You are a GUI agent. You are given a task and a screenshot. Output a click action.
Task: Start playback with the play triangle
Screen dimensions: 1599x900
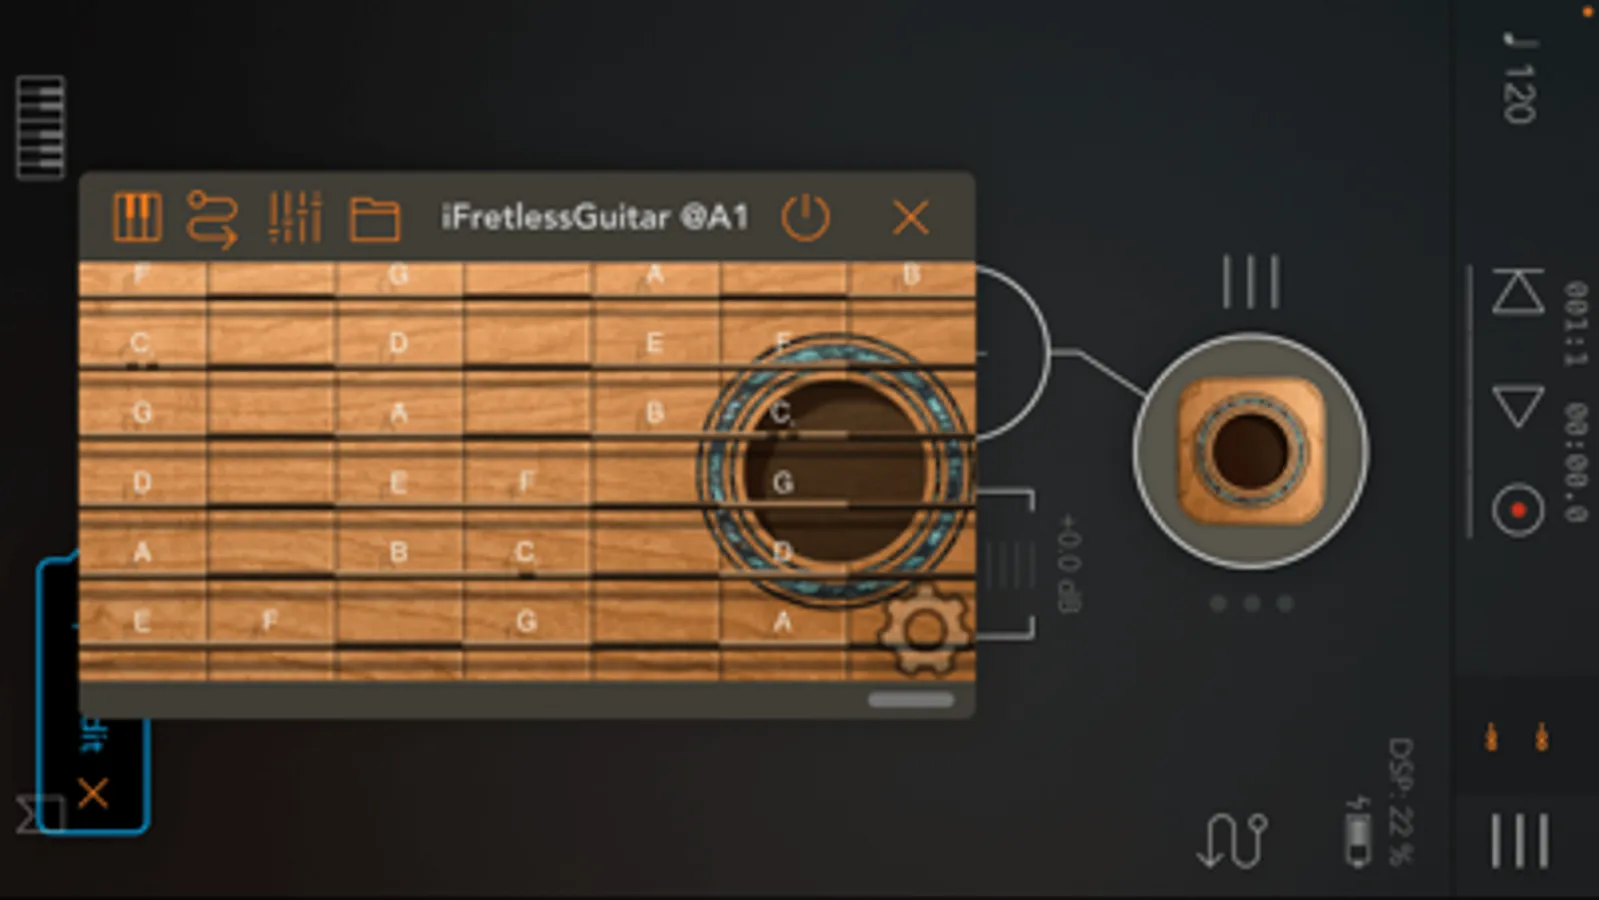[x=1518, y=405]
